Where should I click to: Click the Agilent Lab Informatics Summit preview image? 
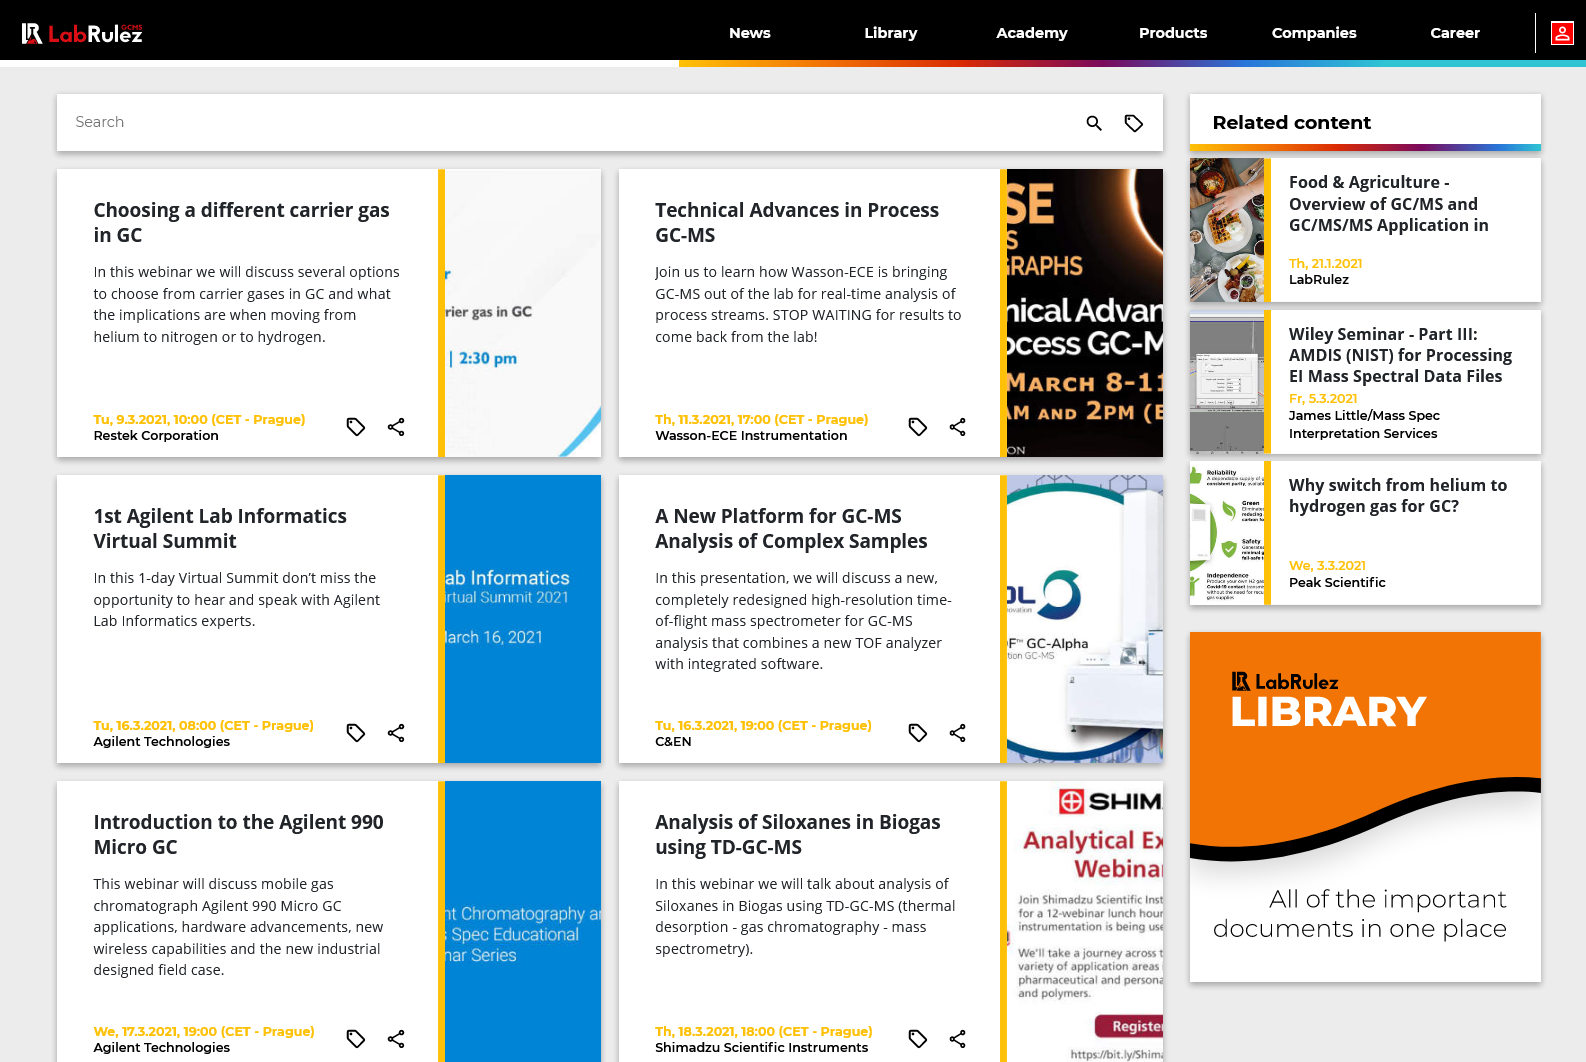523,619
